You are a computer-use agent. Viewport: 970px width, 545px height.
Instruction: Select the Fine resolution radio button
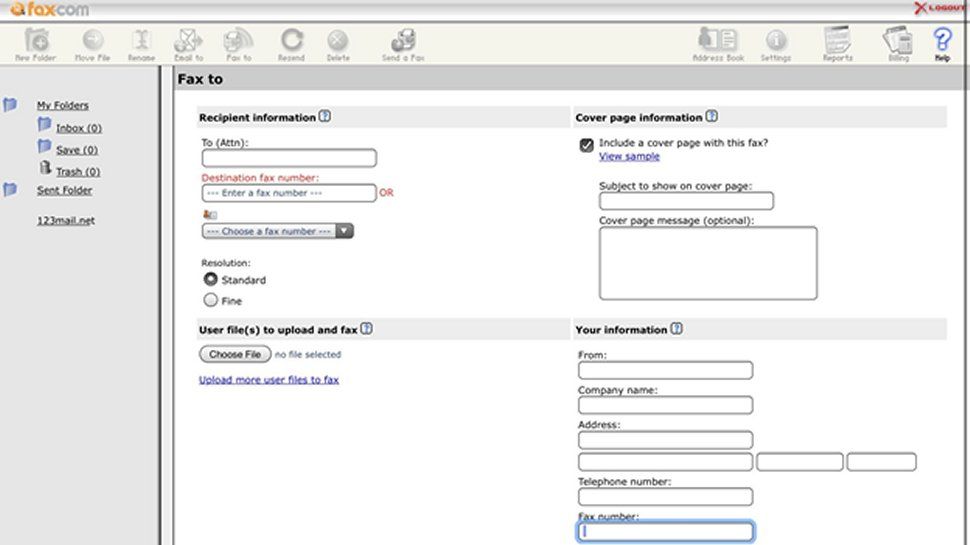pyautogui.click(x=211, y=300)
